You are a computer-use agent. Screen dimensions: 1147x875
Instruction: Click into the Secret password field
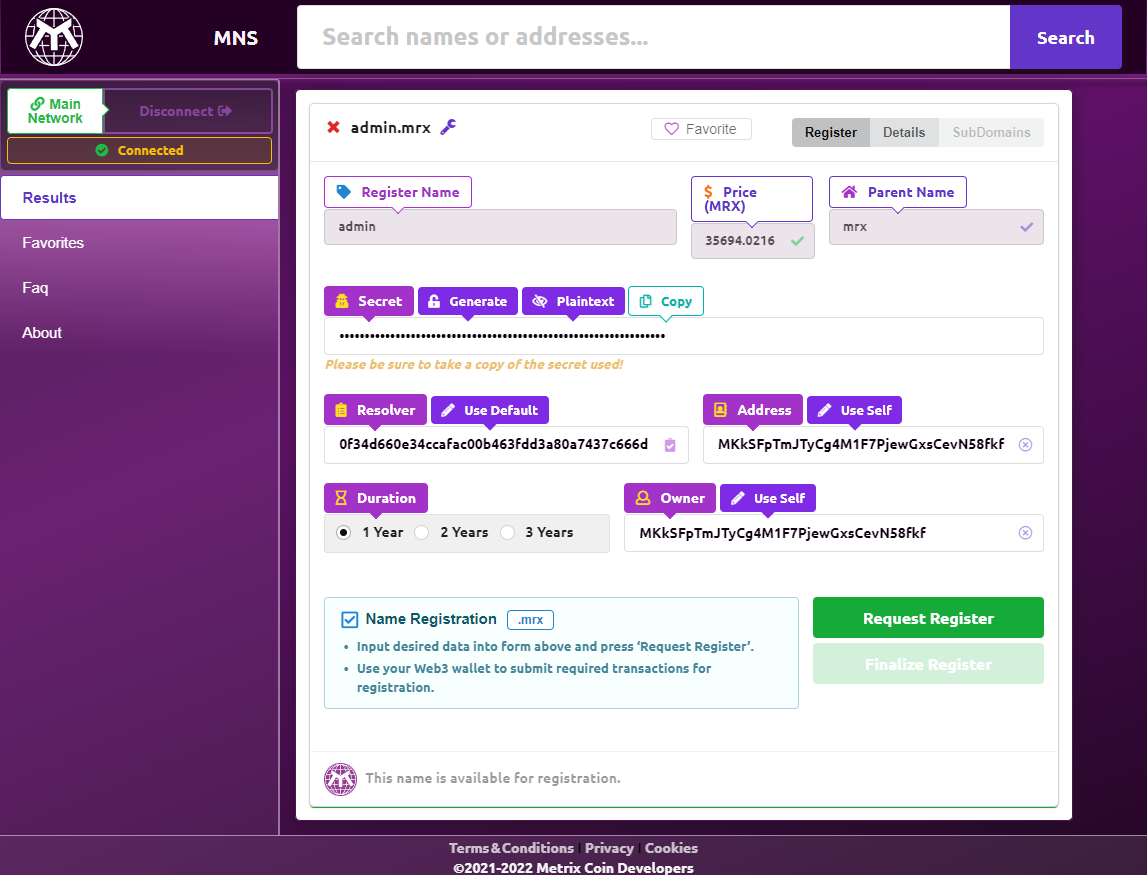(x=684, y=337)
